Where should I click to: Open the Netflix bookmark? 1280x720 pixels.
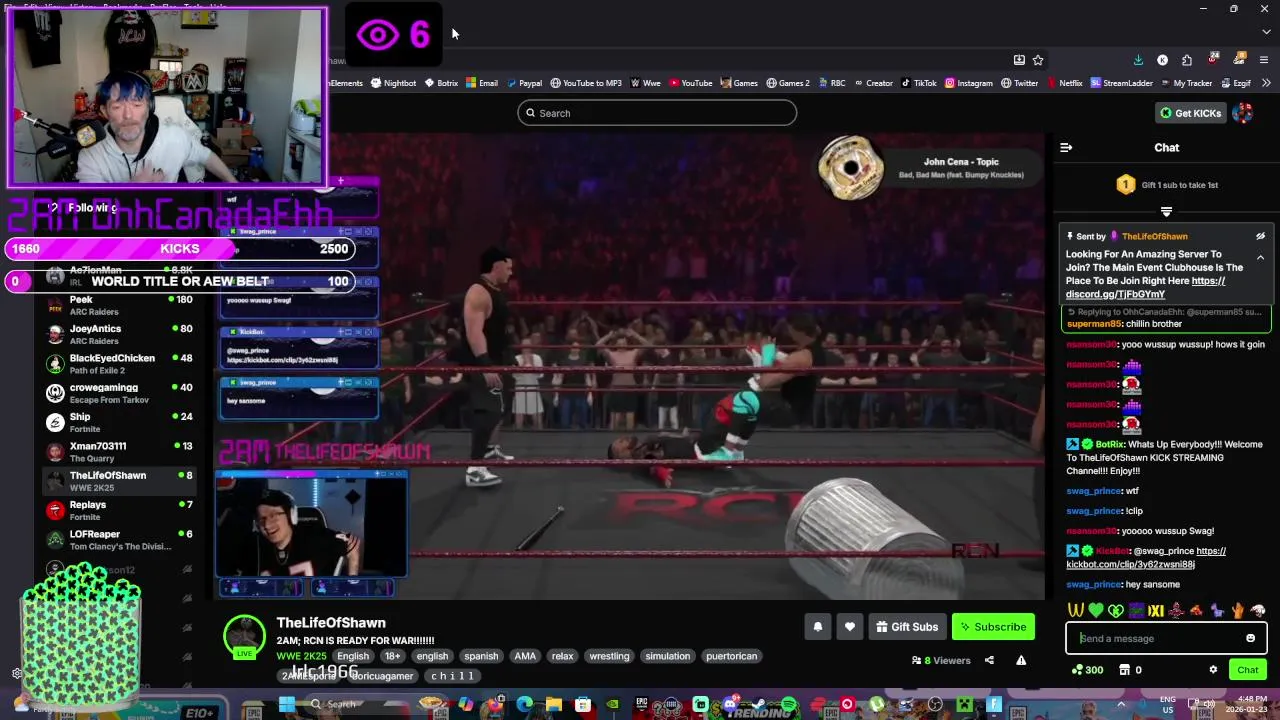tap(1064, 83)
